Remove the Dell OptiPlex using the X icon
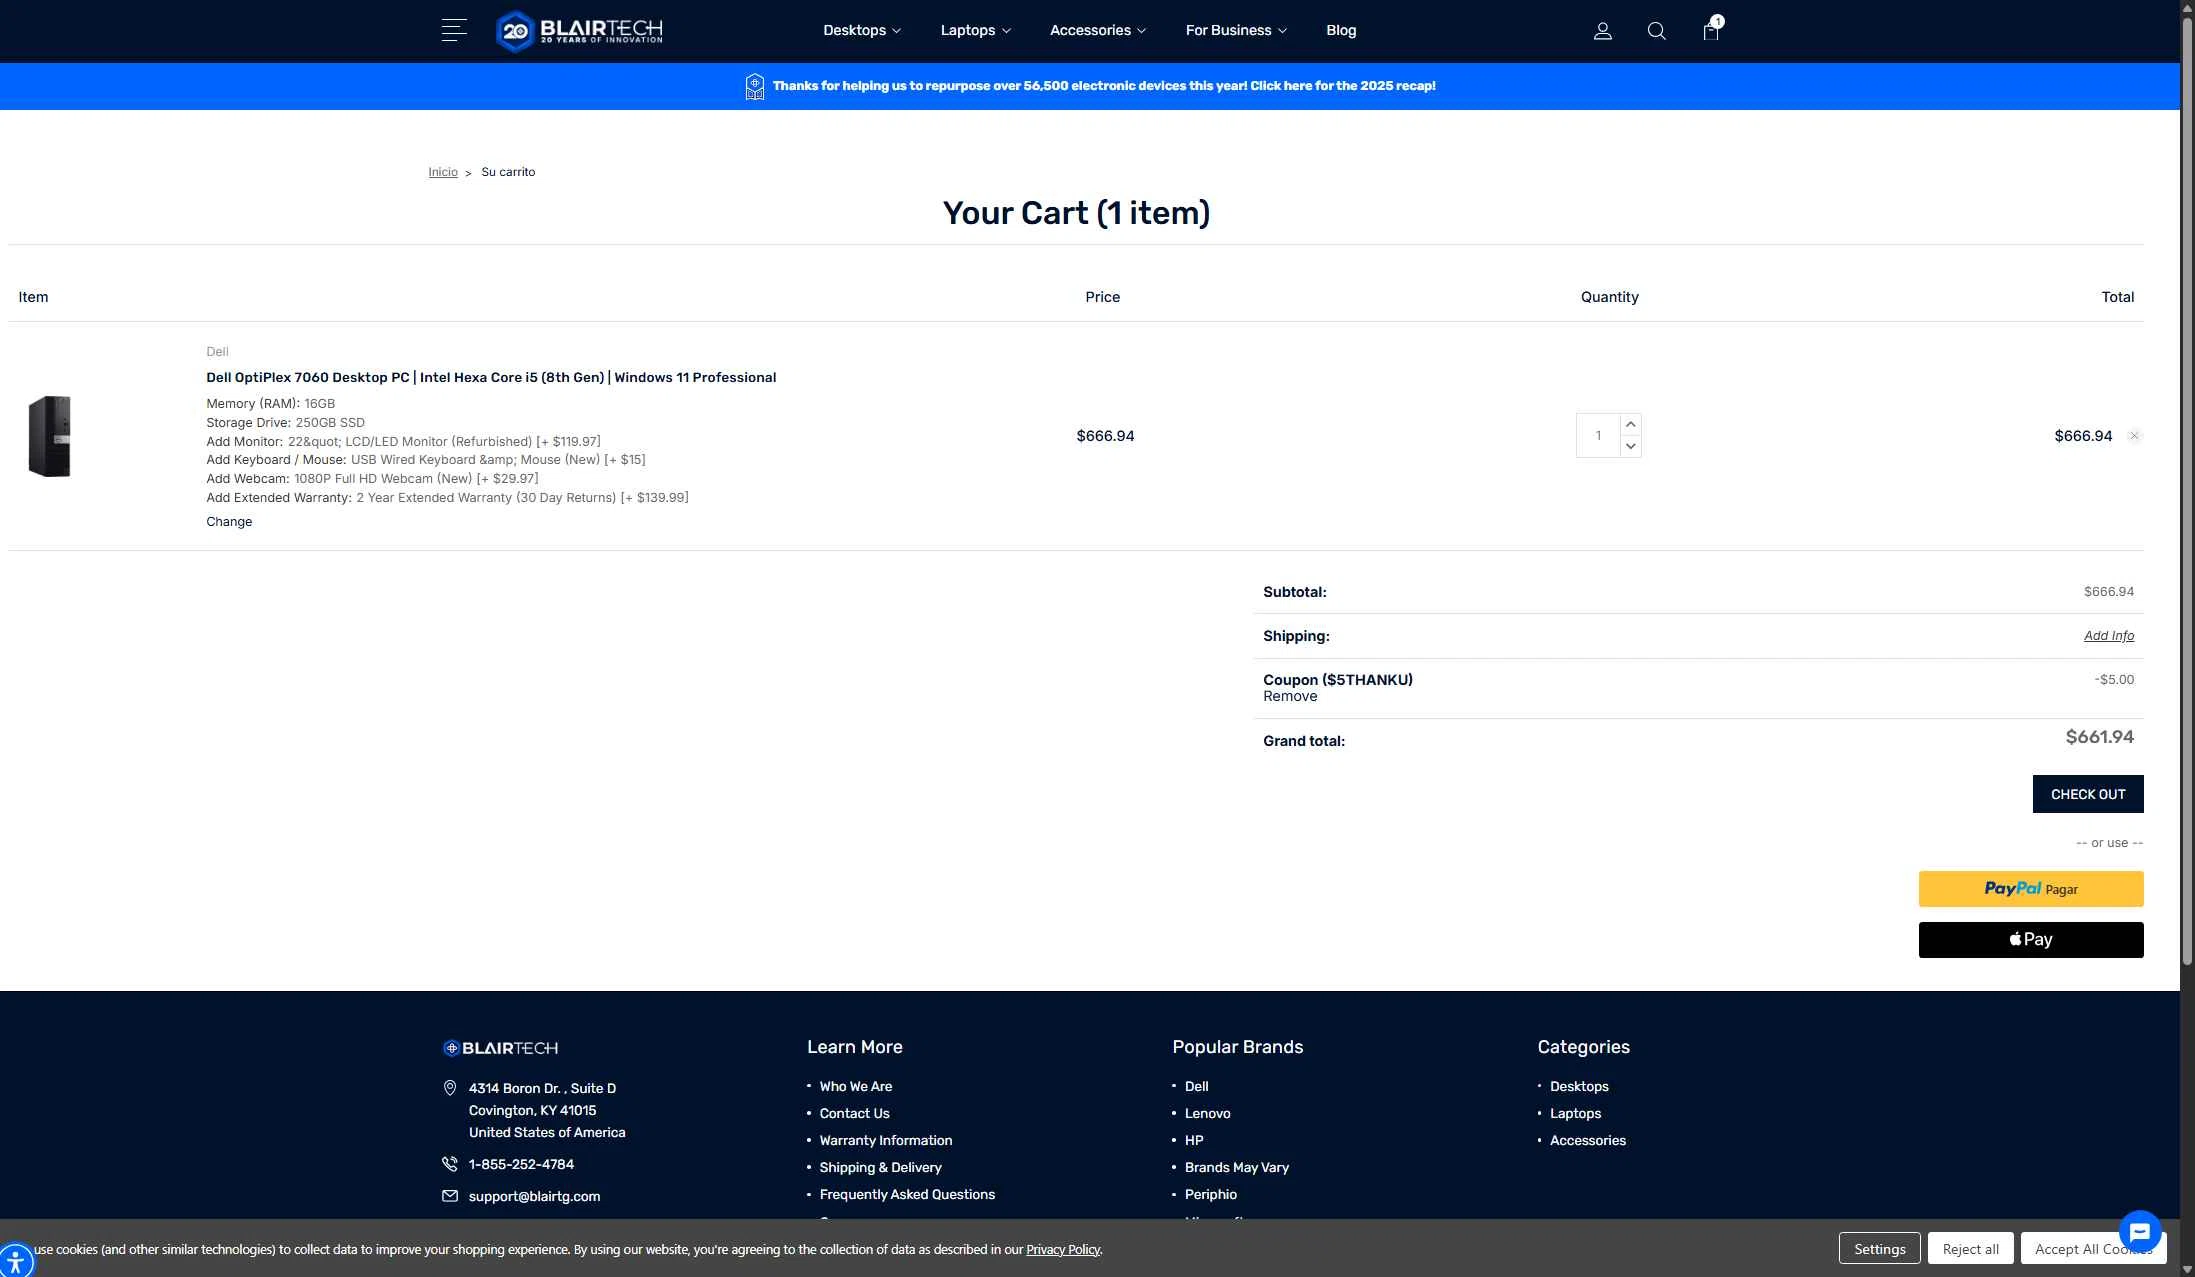The height and width of the screenshot is (1277, 2195). pyautogui.click(x=2134, y=435)
